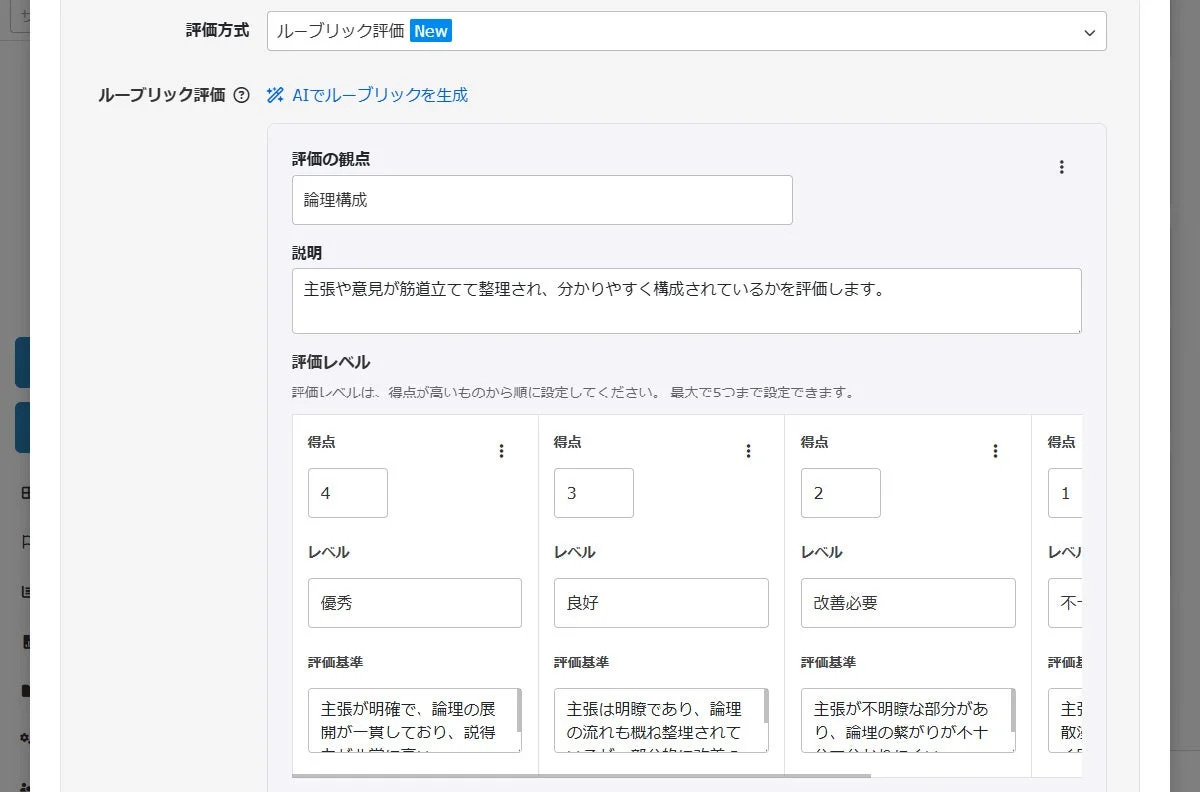Open the 評価方式 selection dropdown
Image resolution: width=1200 pixels, height=792 pixels.
tap(687, 31)
